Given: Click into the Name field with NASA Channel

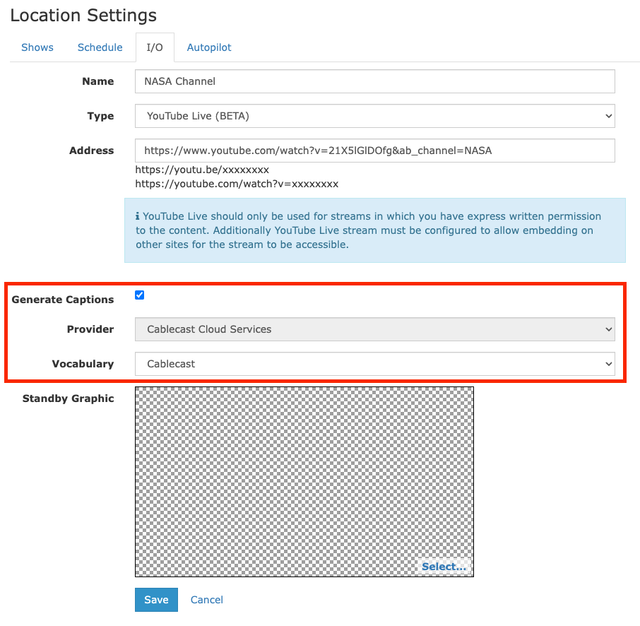Looking at the screenshot, I should (x=375, y=81).
